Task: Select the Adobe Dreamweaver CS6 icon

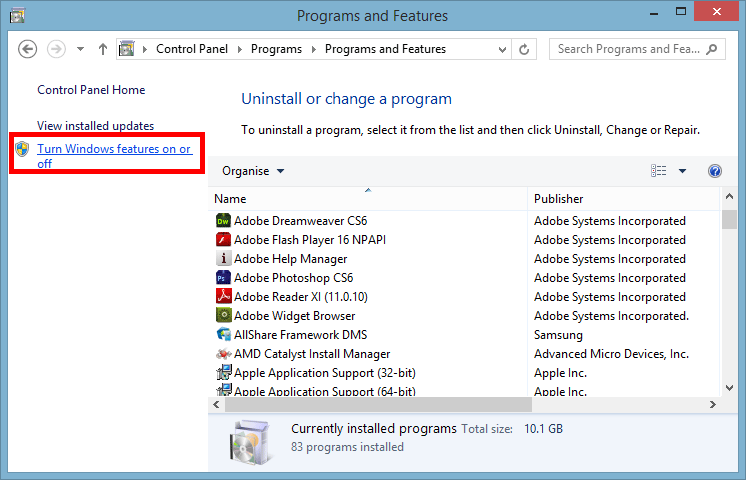Action: pos(223,221)
